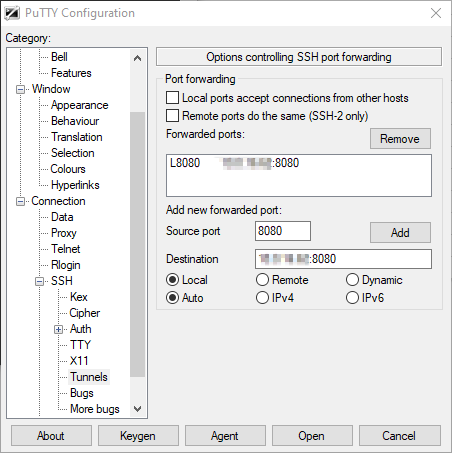The height and width of the screenshot is (453, 452).
Task: Choose the Dynamic forwarding option
Action: tap(352, 280)
